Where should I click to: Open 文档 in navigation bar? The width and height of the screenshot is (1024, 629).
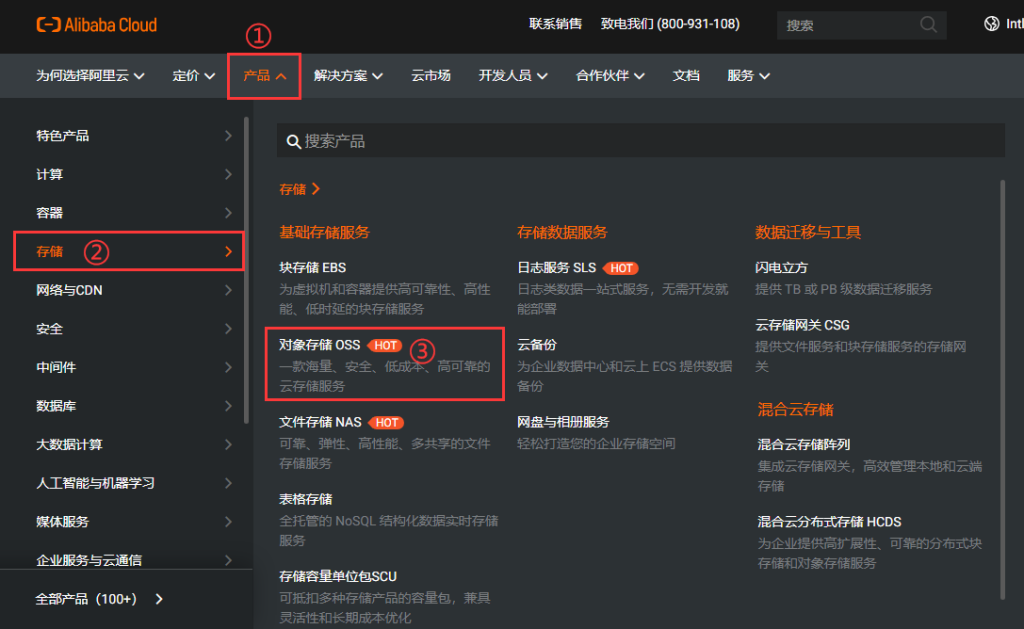tap(686, 76)
